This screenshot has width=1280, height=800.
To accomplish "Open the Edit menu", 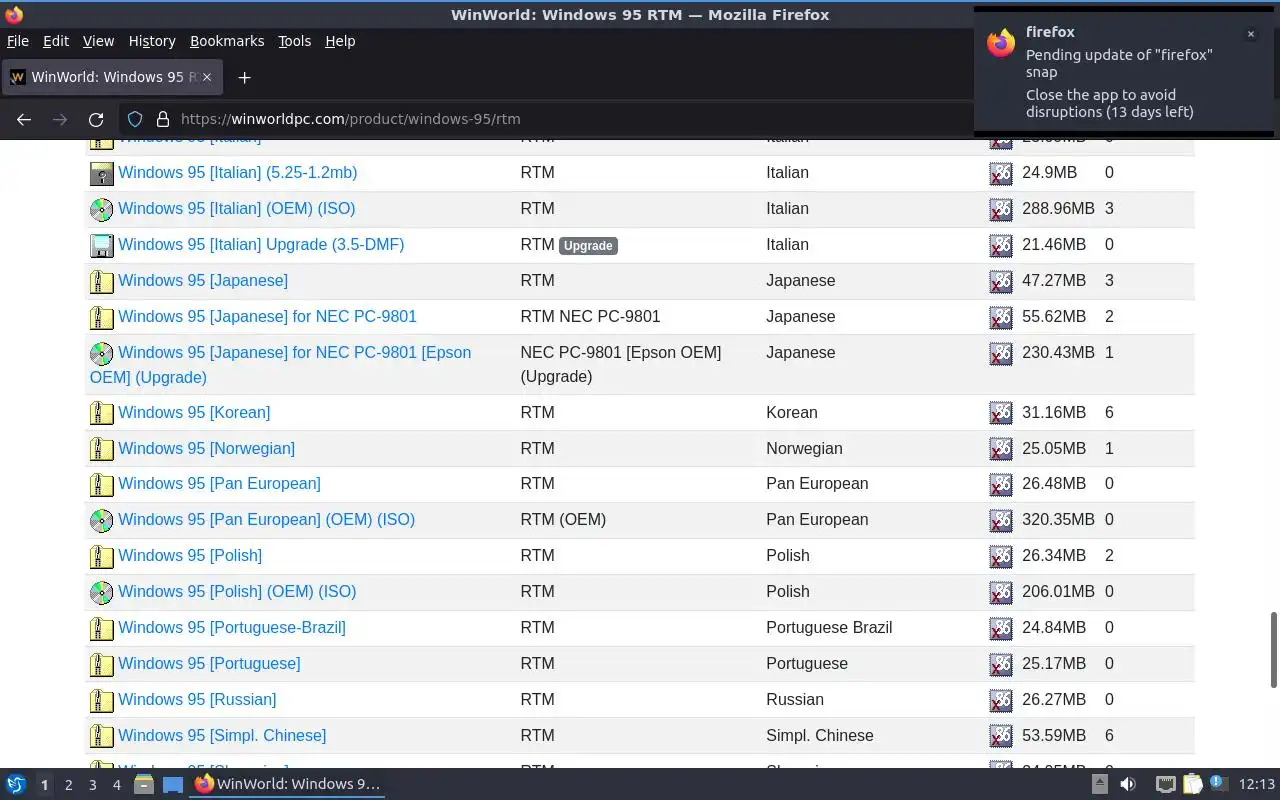I will [x=56, y=41].
